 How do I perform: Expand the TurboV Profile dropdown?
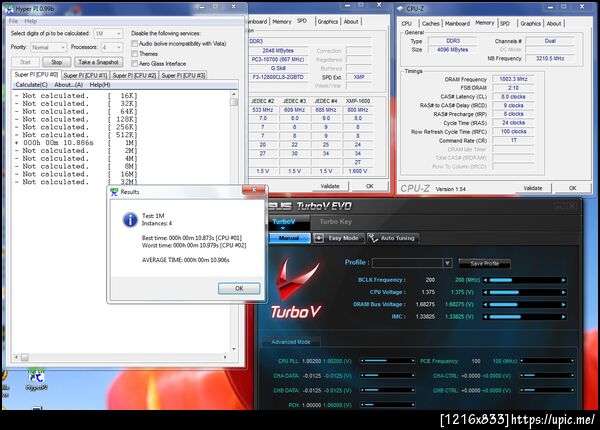447,263
